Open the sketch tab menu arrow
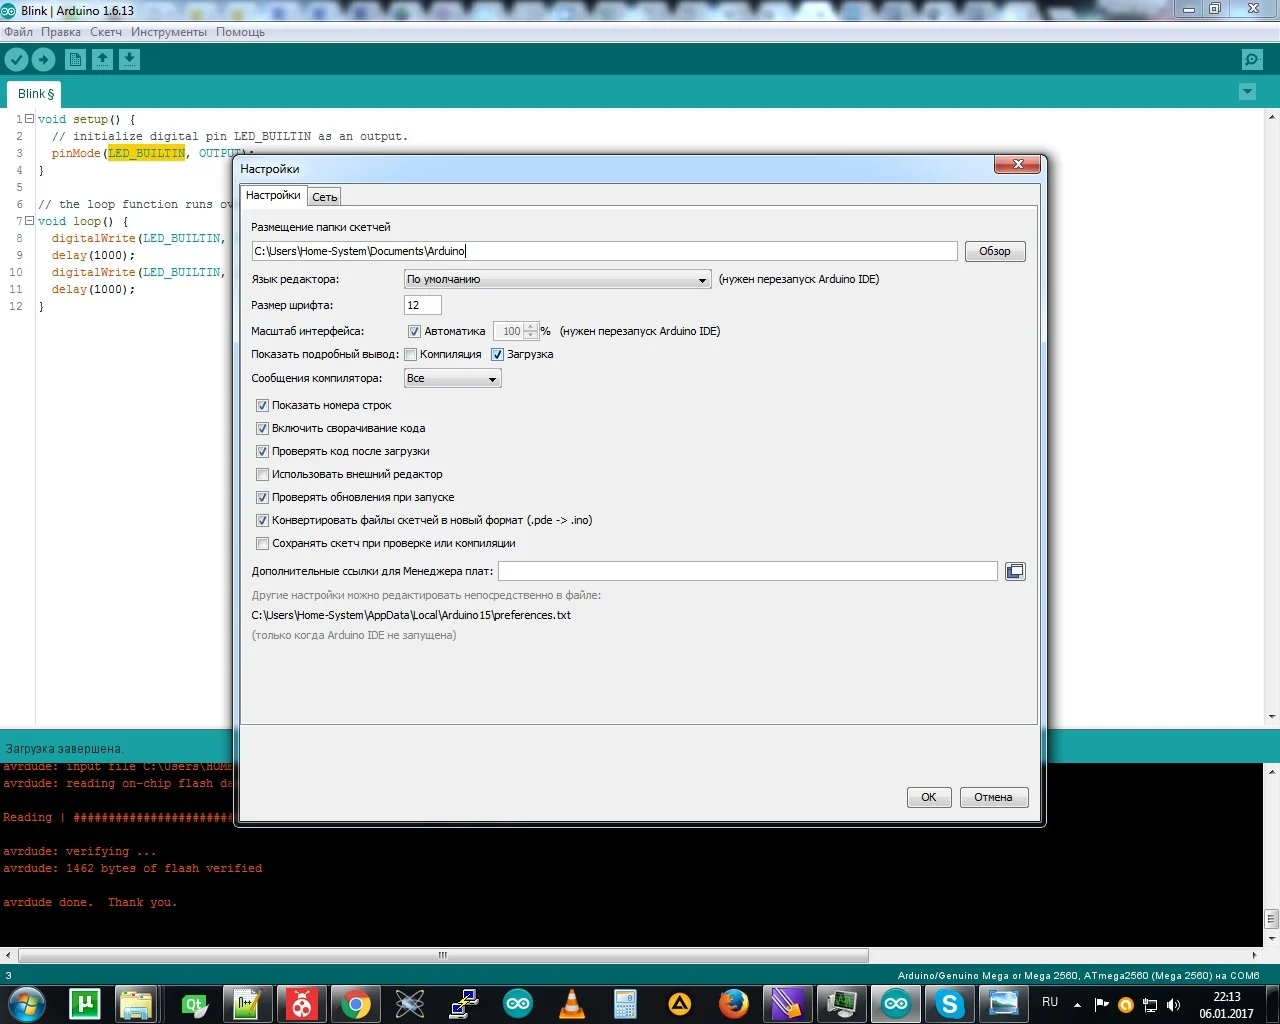The height and width of the screenshot is (1024, 1280). (x=1247, y=92)
